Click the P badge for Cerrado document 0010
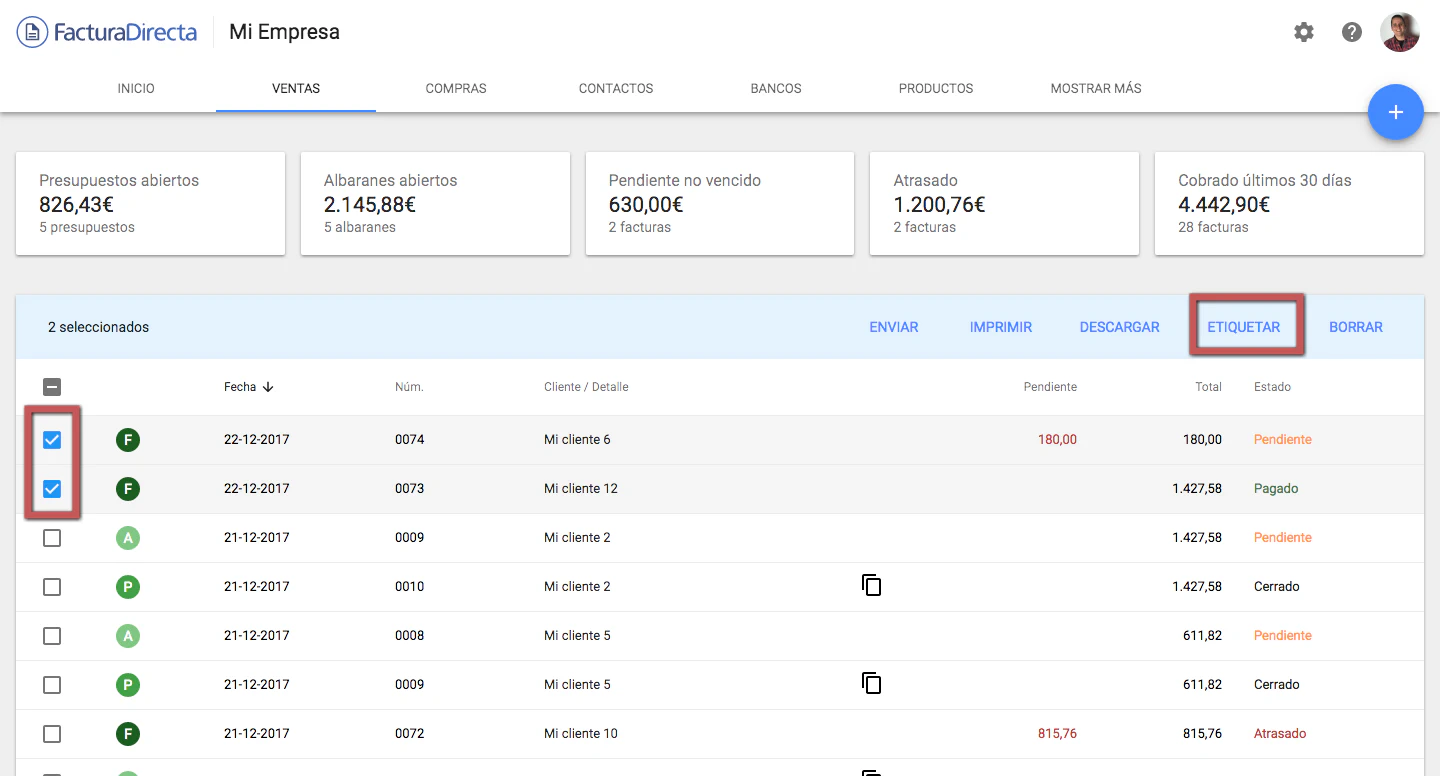This screenshot has height=776, width=1440. (127, 587)
